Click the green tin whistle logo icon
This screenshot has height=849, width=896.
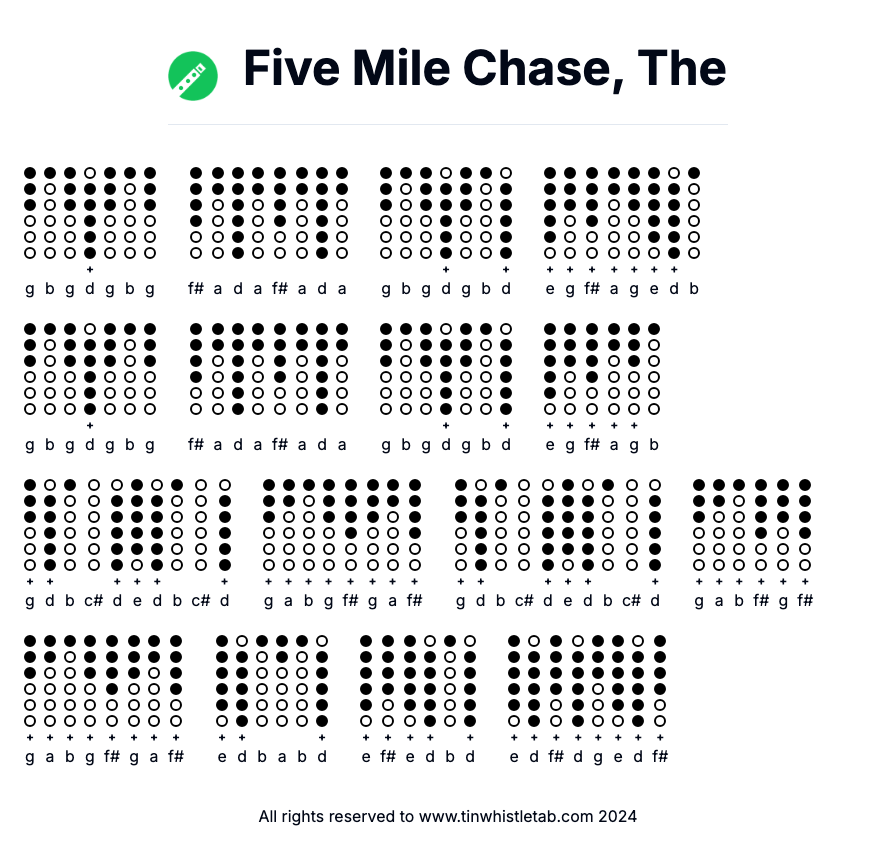coord(193,76)
